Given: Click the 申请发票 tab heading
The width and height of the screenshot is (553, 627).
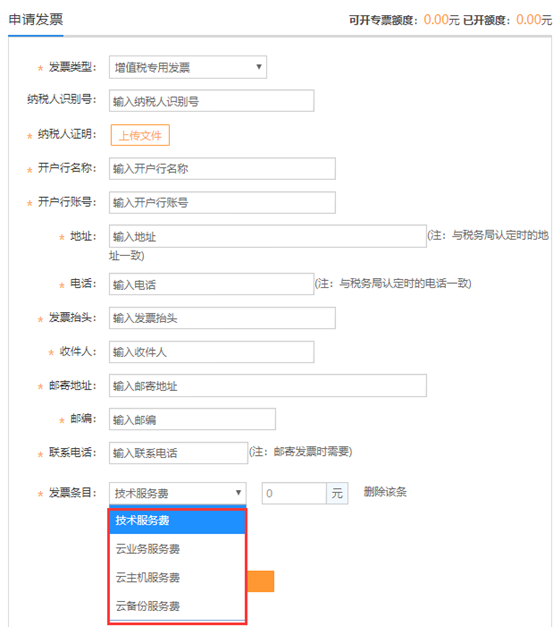Looking at the screenshot, I should click(36, 19).
